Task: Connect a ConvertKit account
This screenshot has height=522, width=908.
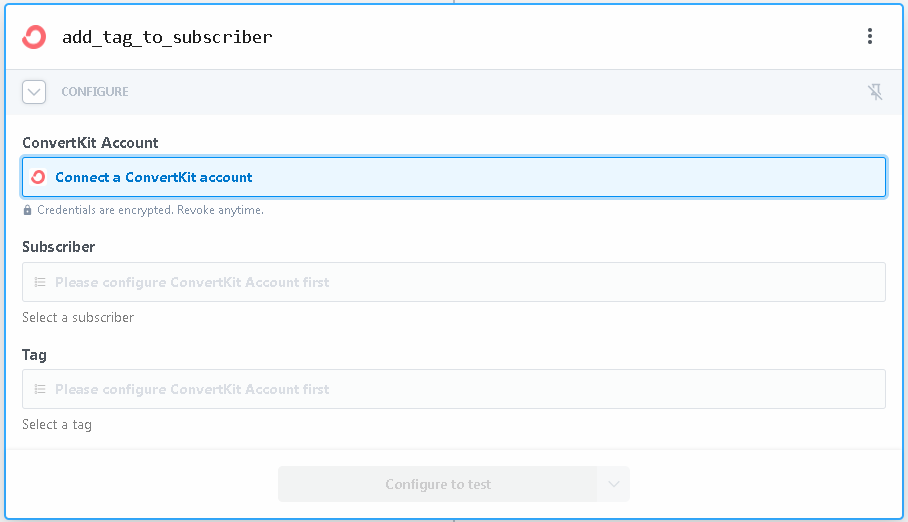Action: tap(454, 177)
